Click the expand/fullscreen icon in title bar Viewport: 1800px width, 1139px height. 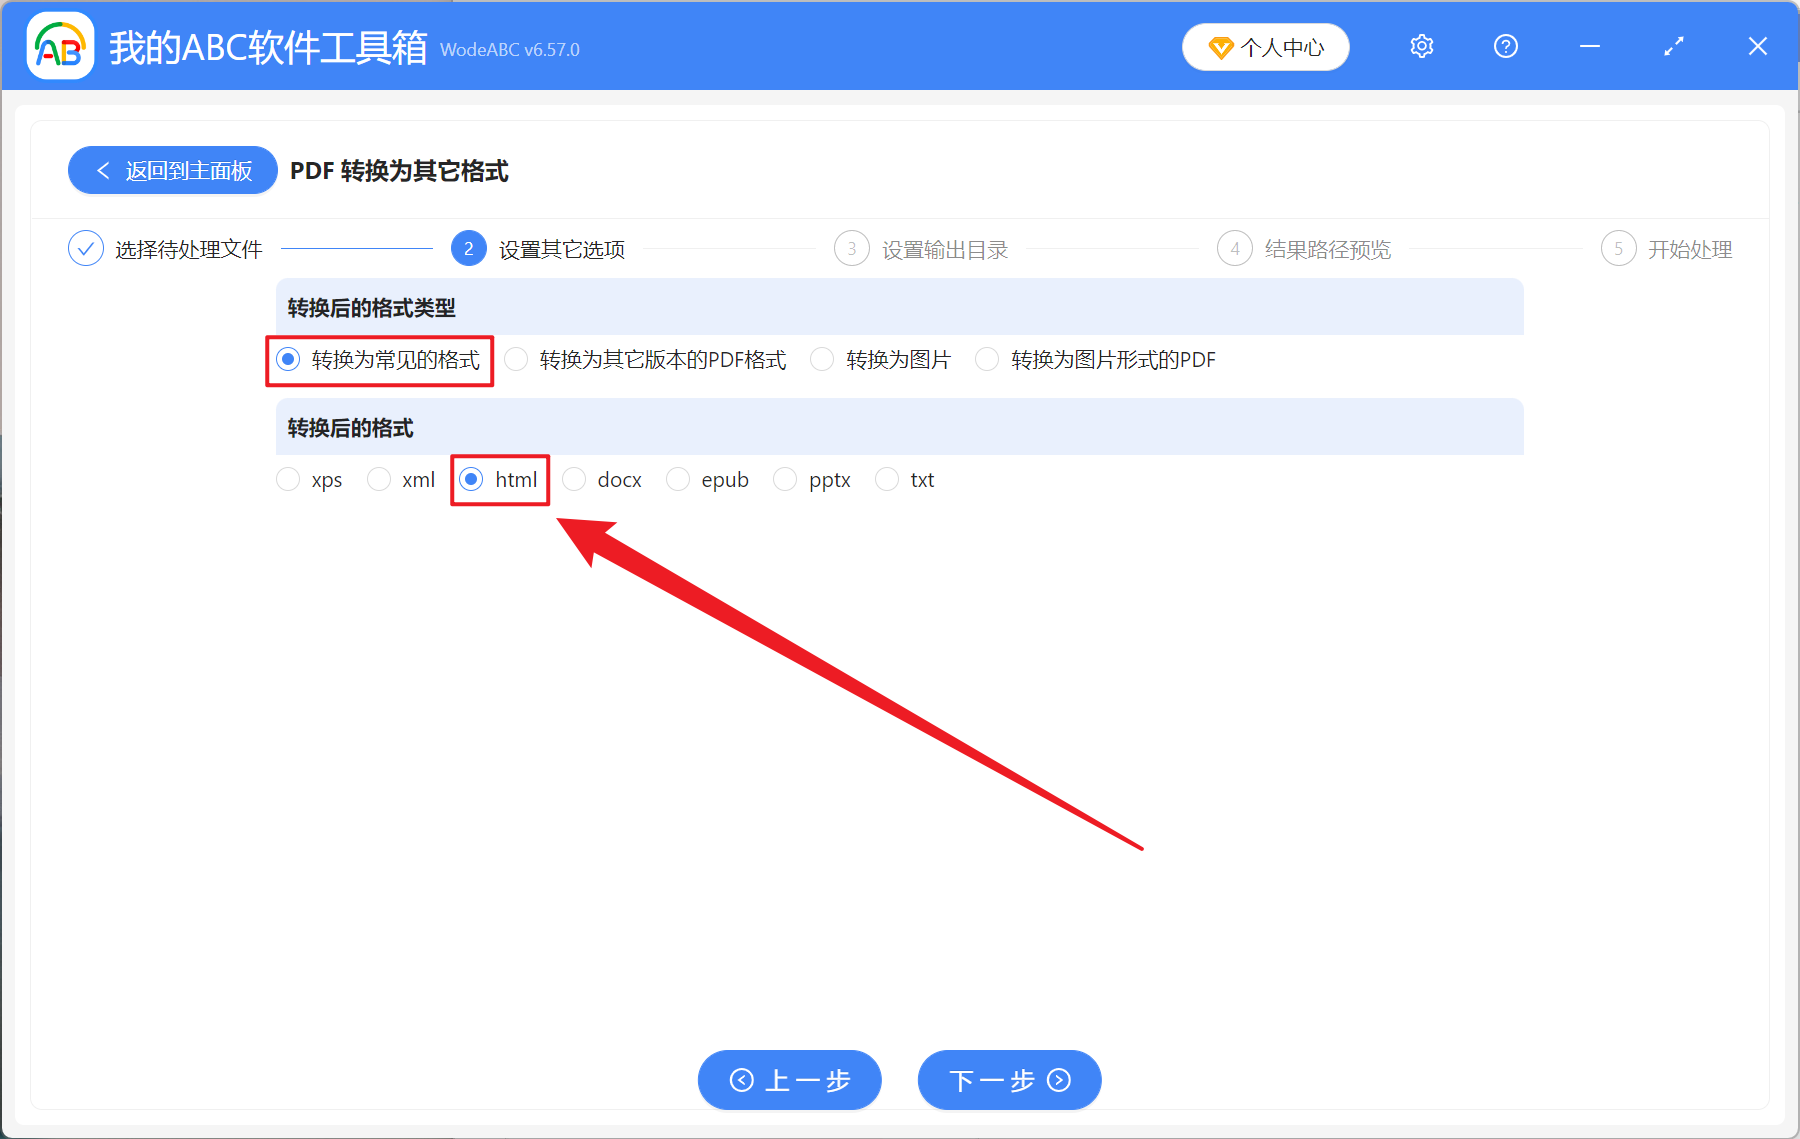tap(1673, 46)
